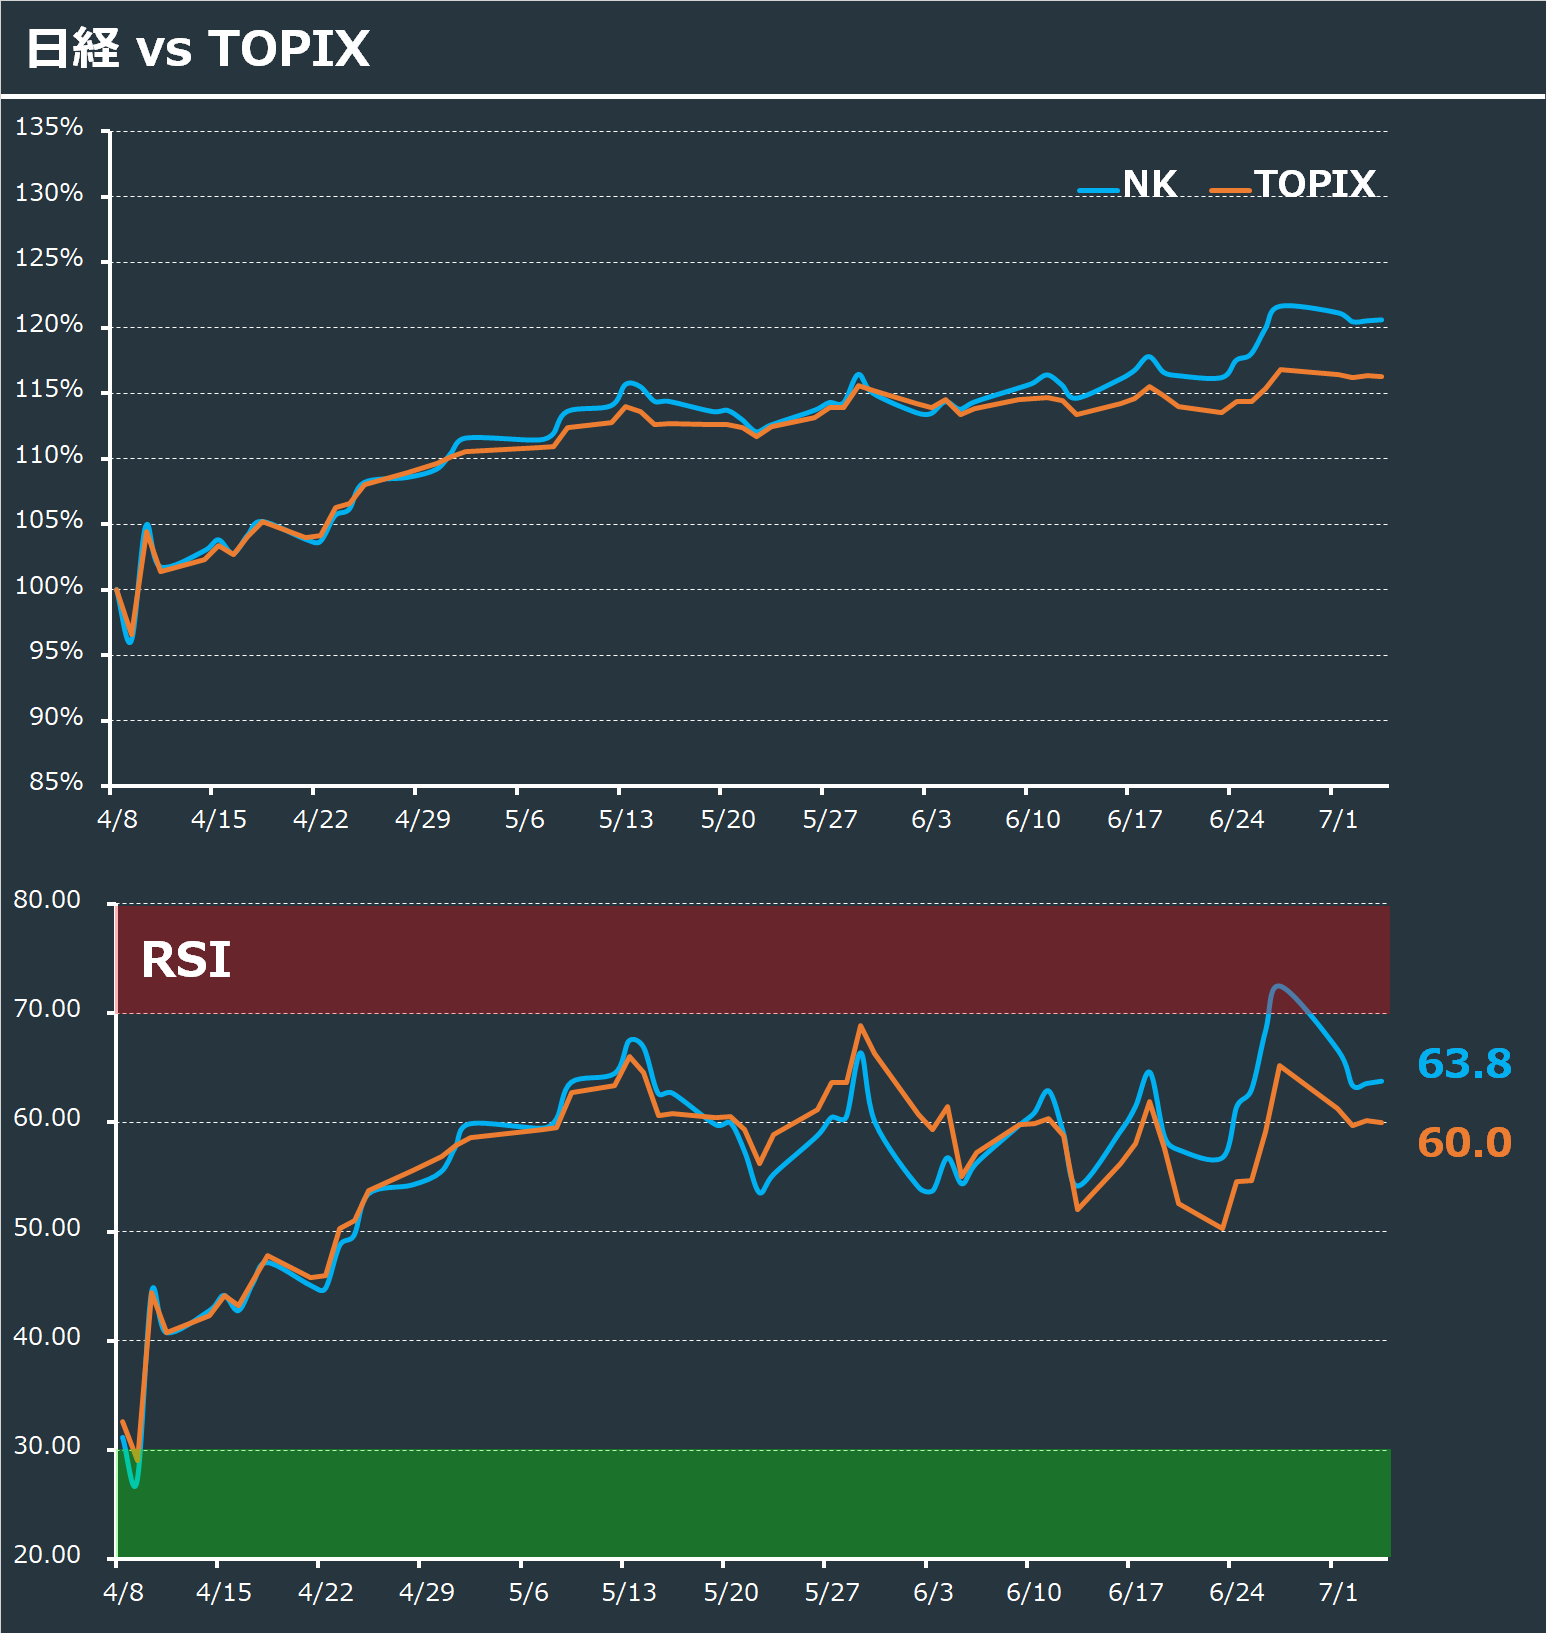Click 4/29 date on the RSI chart axis
The image size is (1546, 1633).
coord(427,1592)
